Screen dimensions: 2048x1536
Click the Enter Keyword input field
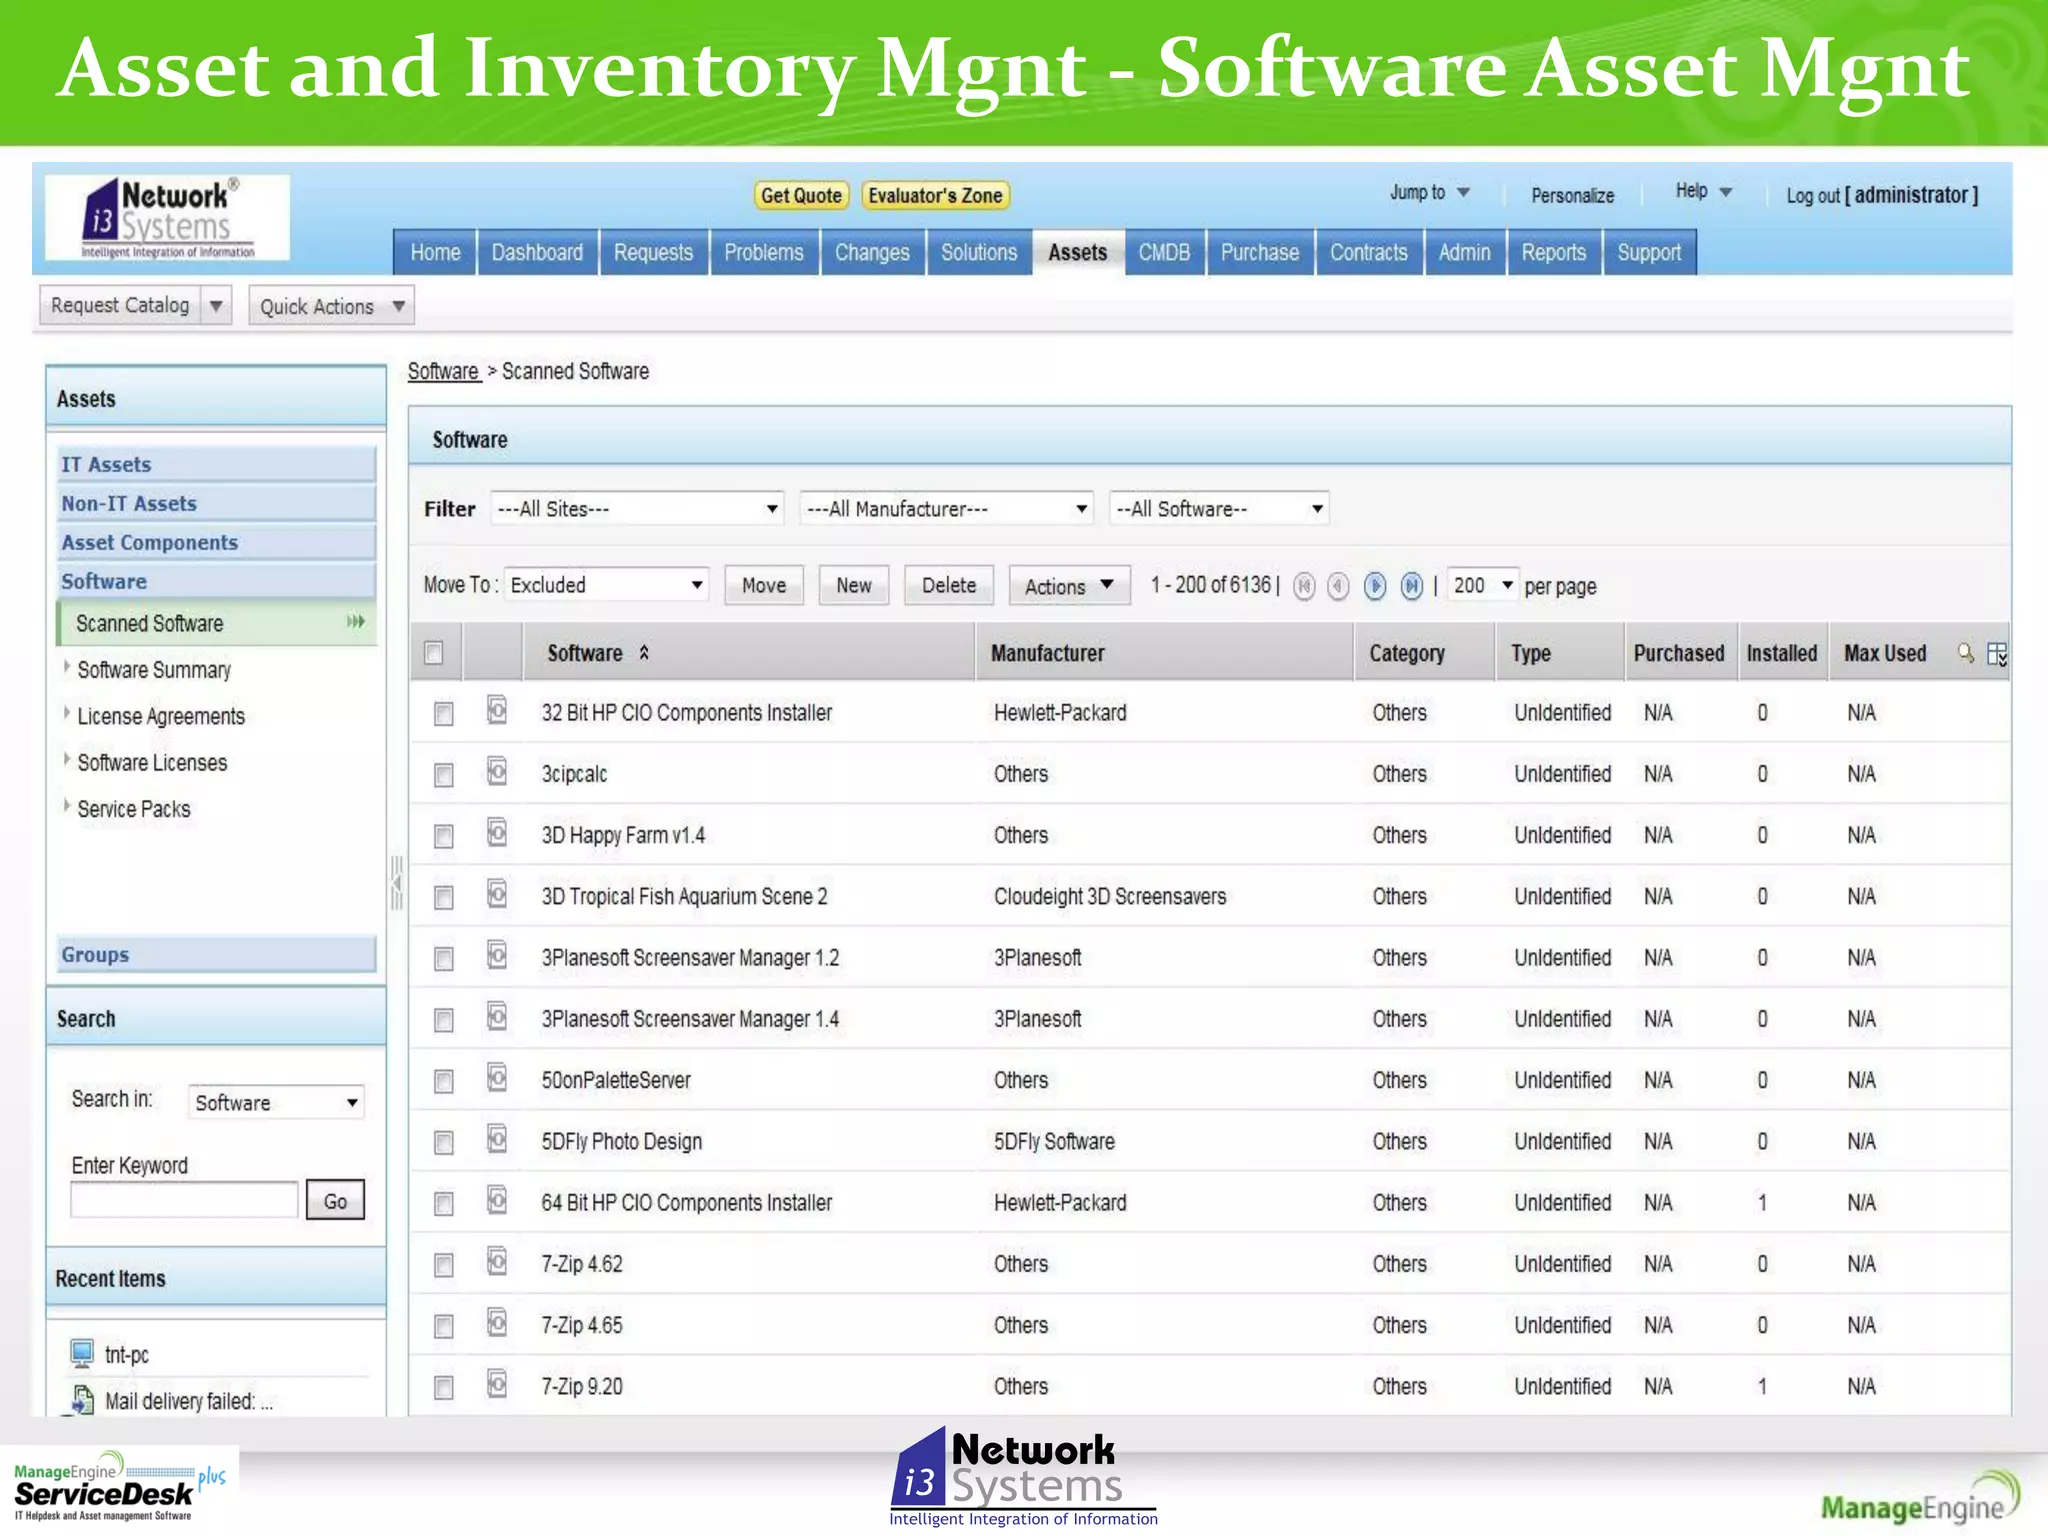coord(184,1200)
